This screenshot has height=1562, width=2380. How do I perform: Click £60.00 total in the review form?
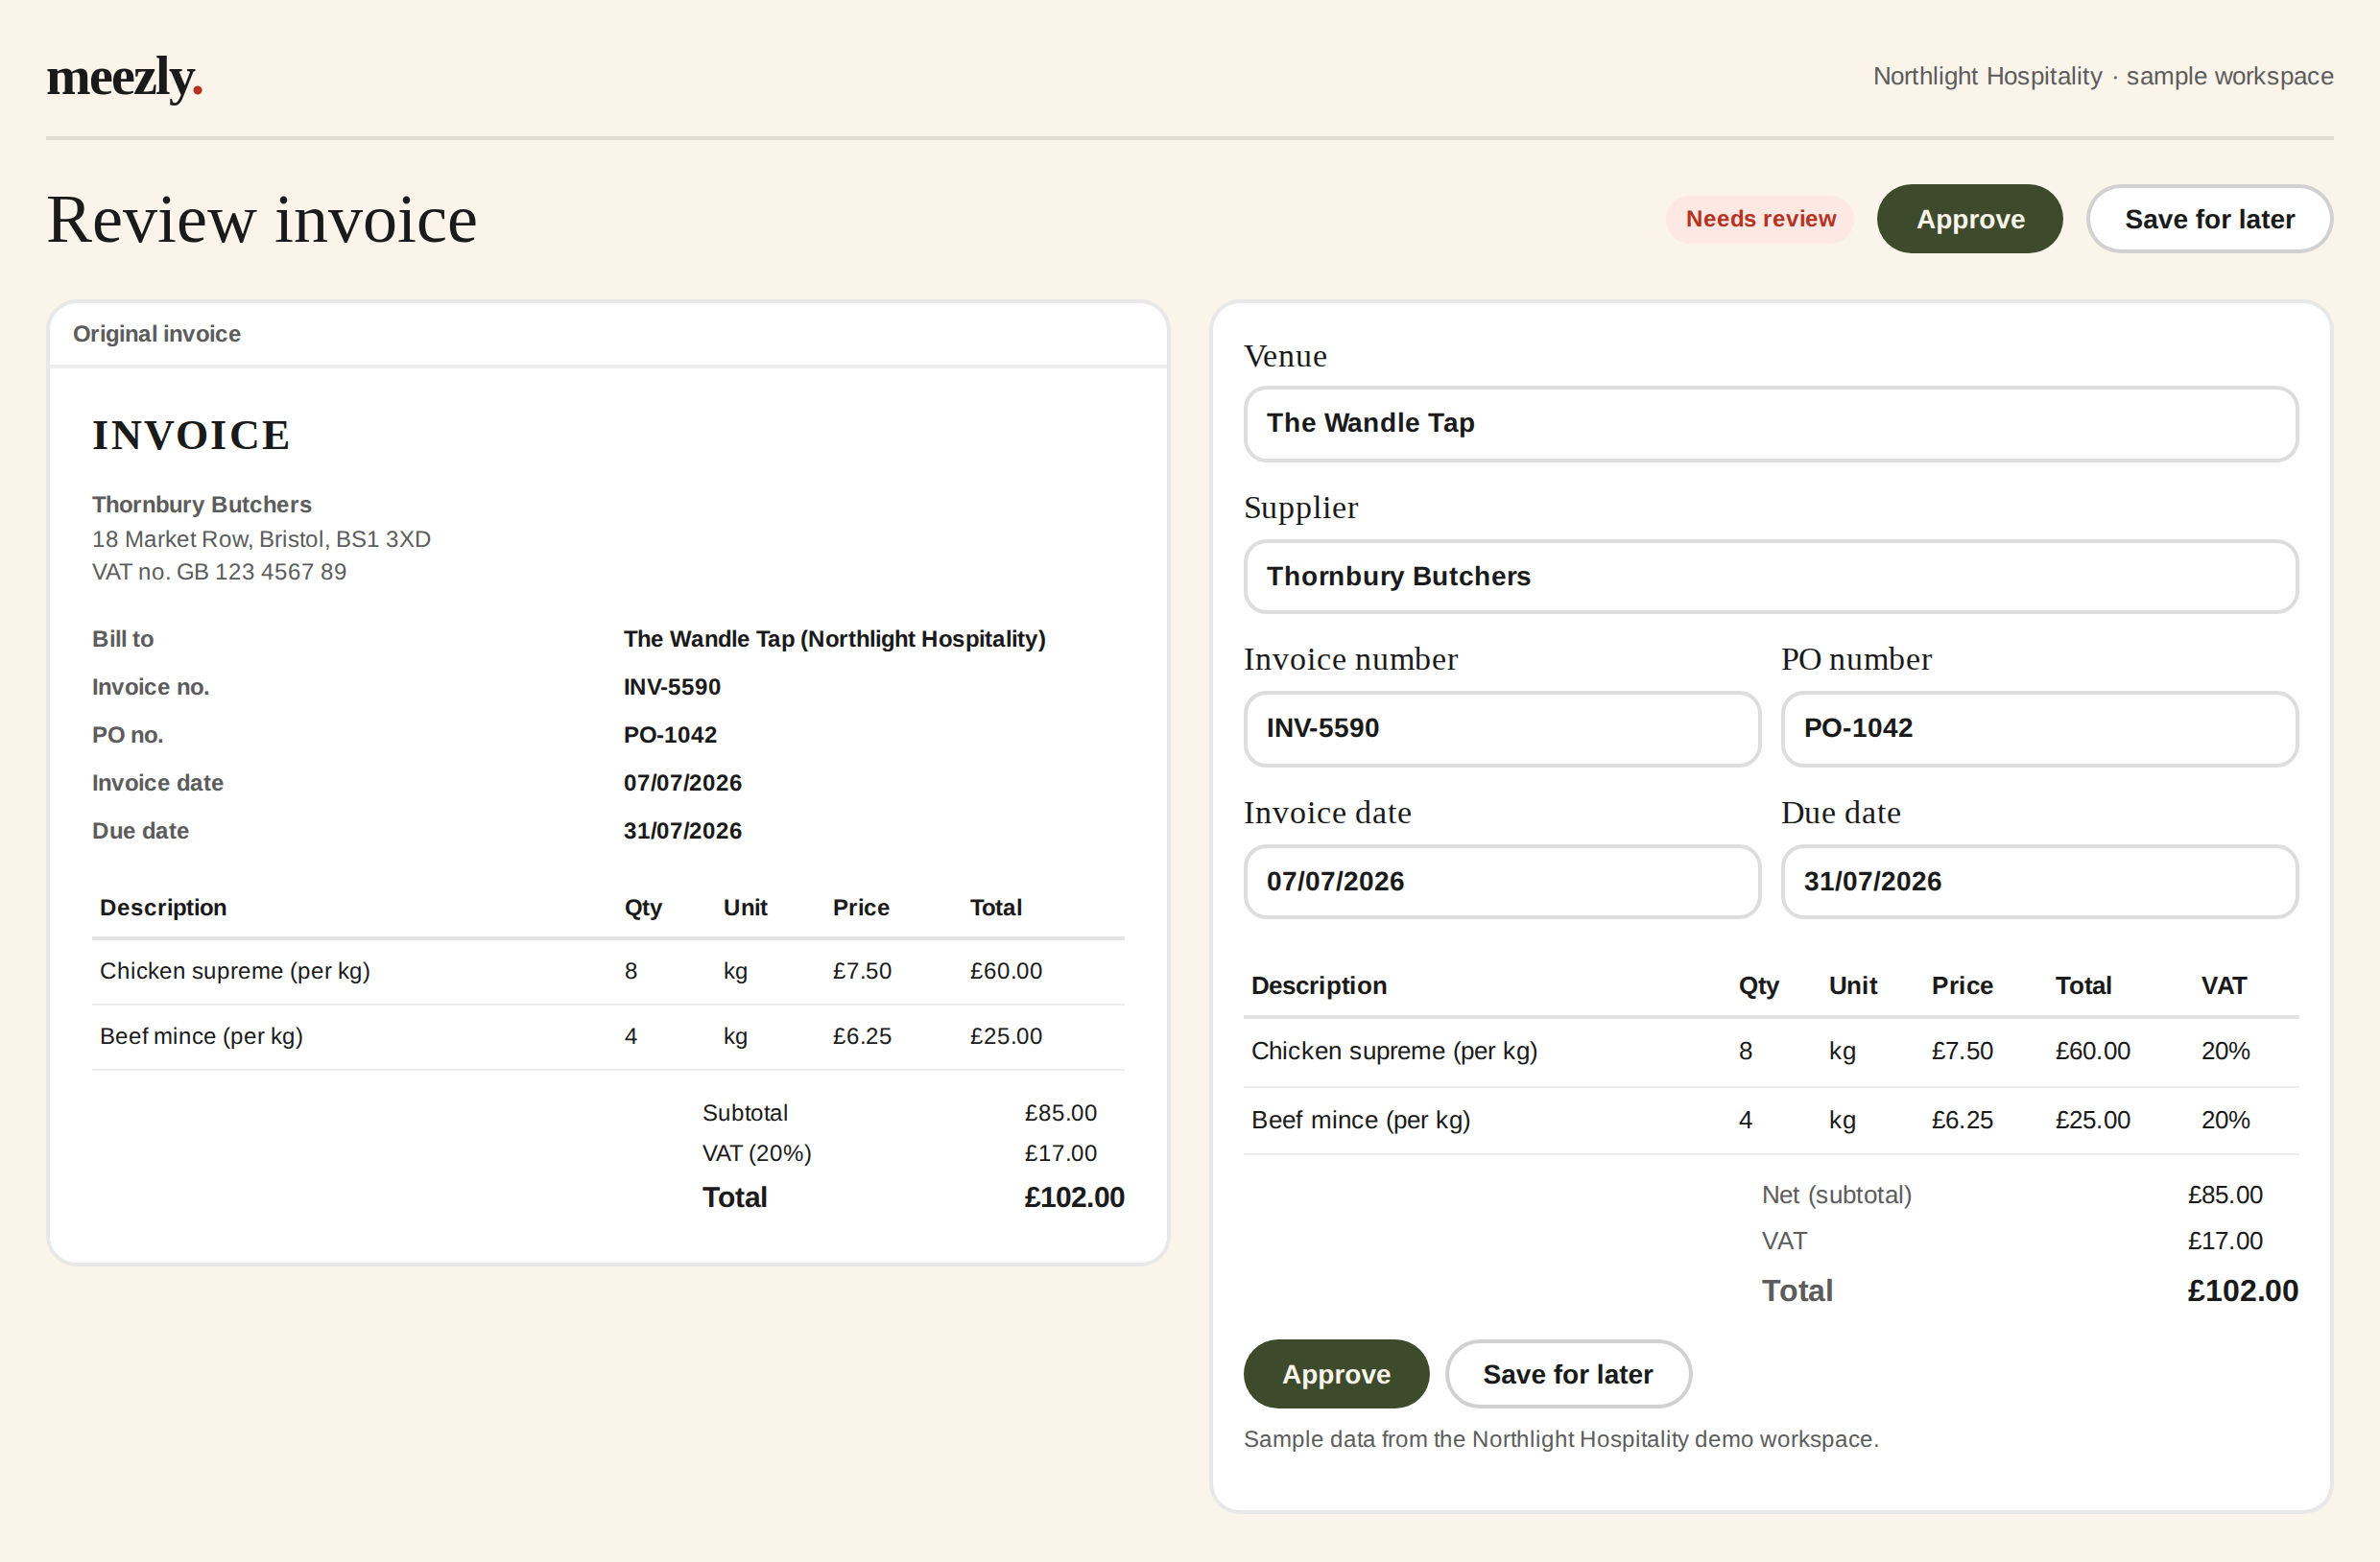click(x=2092, y=1052)
